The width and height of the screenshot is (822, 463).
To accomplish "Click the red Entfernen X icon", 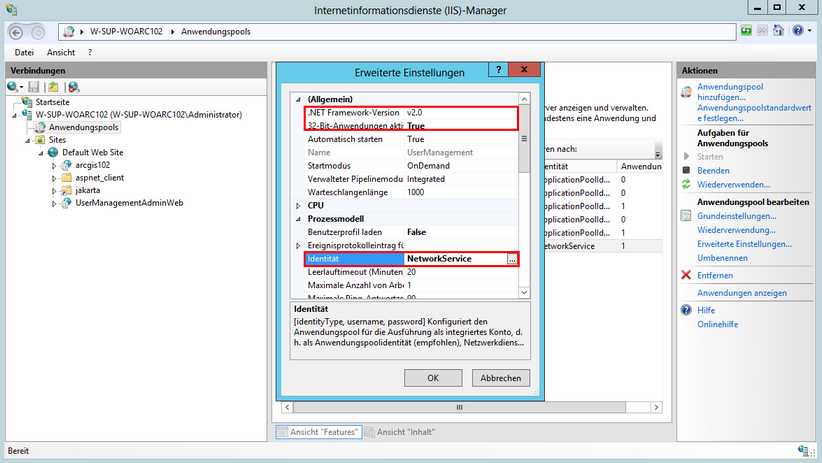I will tap(686, 275).
